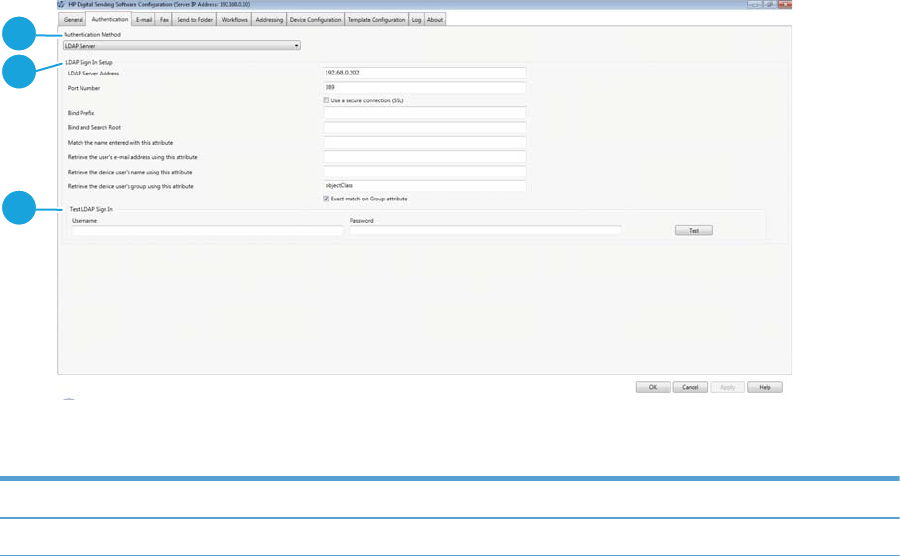
Task: Click the Cancel button
Action: [x=690, y=387]
